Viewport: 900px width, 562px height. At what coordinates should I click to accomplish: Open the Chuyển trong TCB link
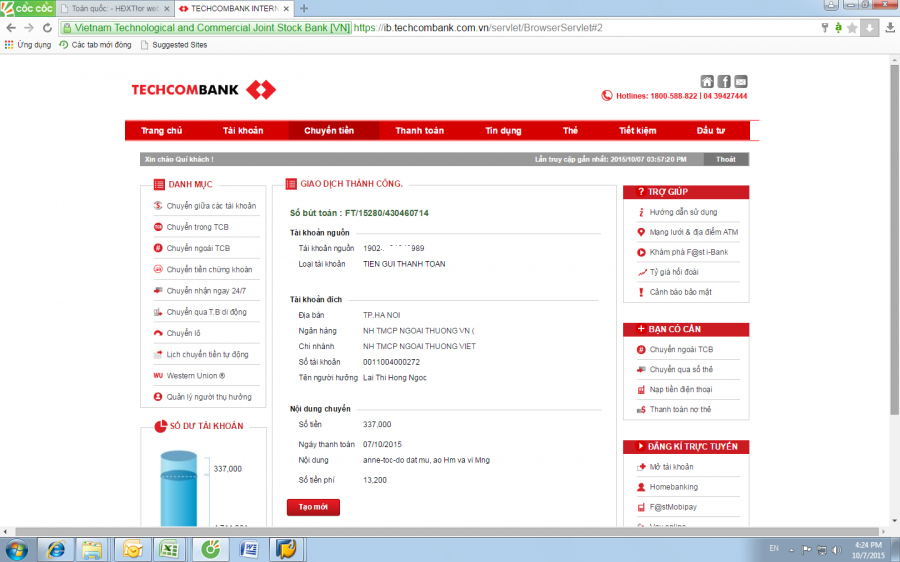[x=197, y=227]
